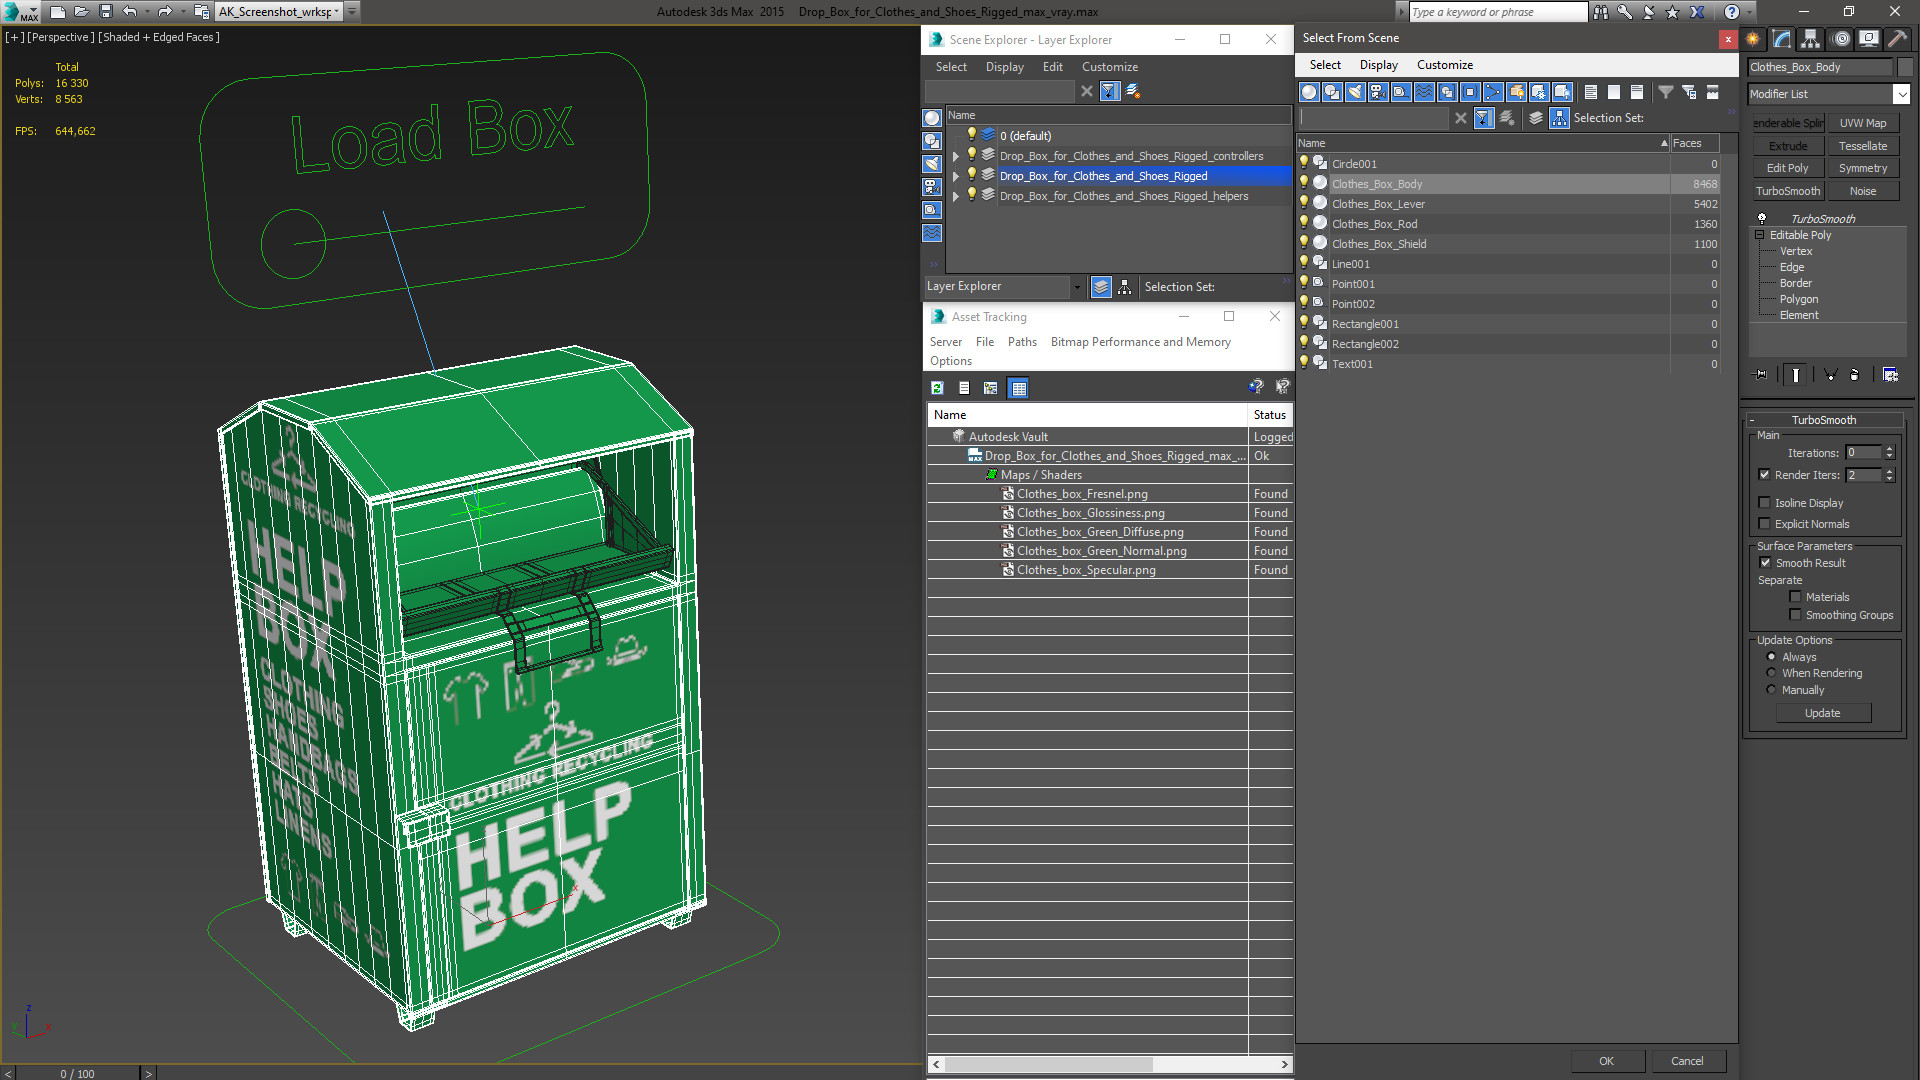Open Bitmap Performance and Memory menu
Viewport: 1920px width, 1080px height.
click(x=1140, y=342)
